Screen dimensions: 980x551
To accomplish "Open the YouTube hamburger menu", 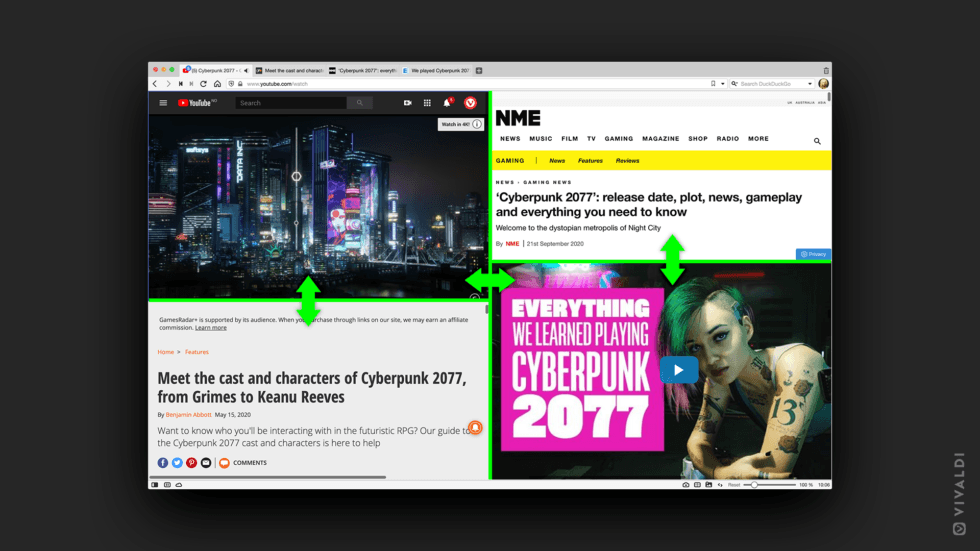I will (163, 103).
